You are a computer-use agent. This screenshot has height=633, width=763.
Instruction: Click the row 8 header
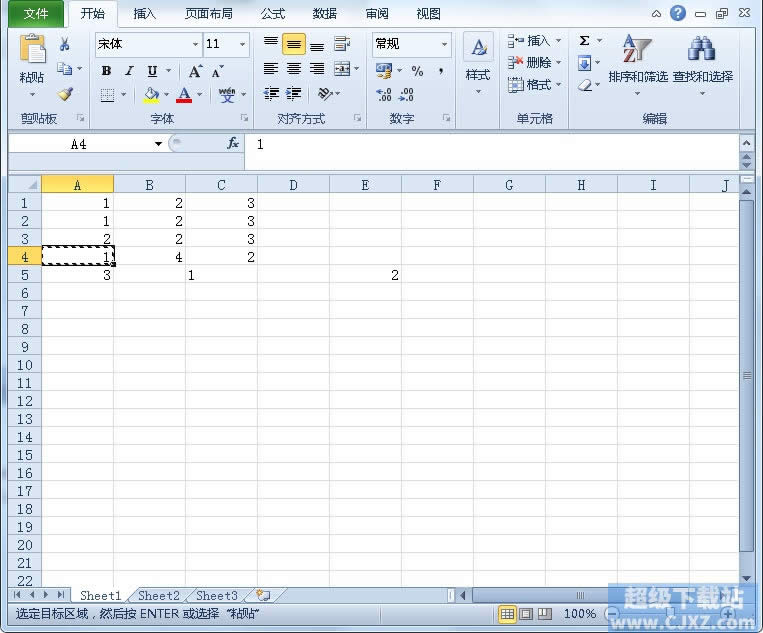25,329
